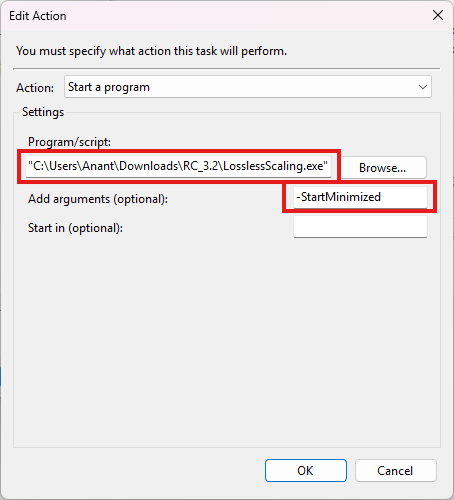Click the Start in (optional): label
The height and width of the screenshot is (500, 454).
point(75,228)
